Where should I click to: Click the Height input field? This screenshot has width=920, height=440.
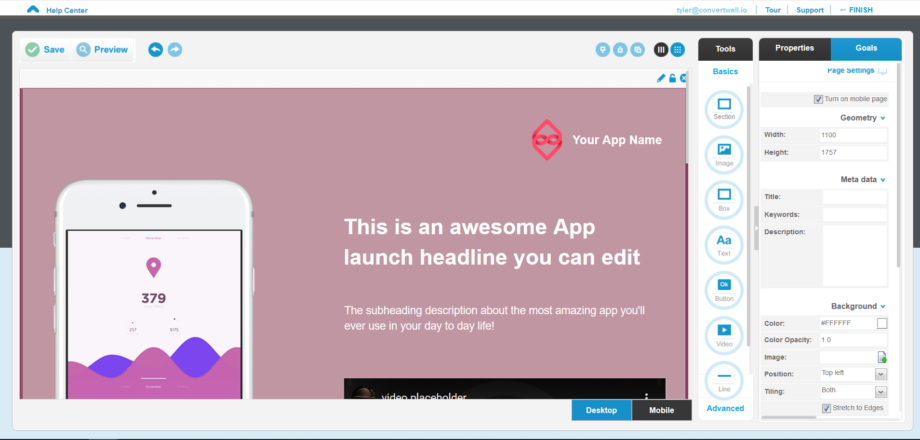[854, 153]
